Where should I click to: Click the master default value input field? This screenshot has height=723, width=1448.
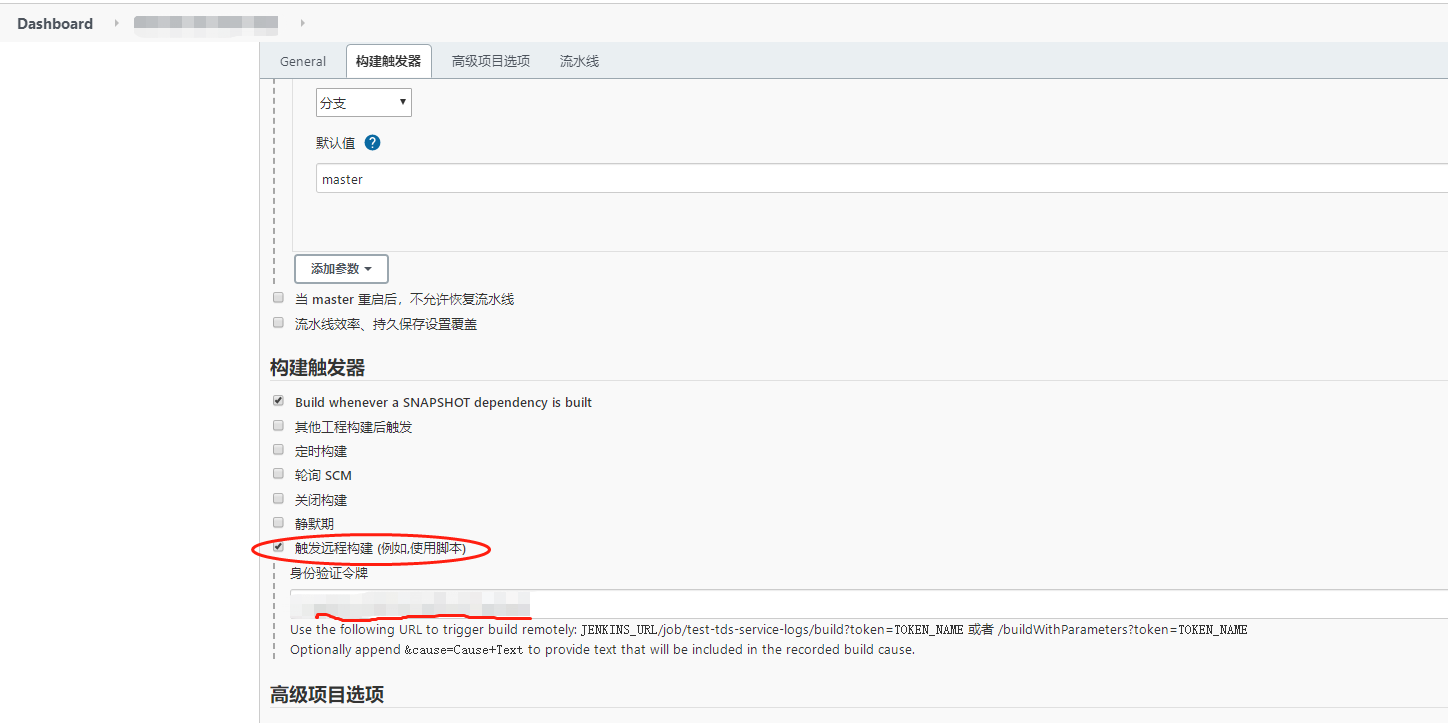coord(500,178)
